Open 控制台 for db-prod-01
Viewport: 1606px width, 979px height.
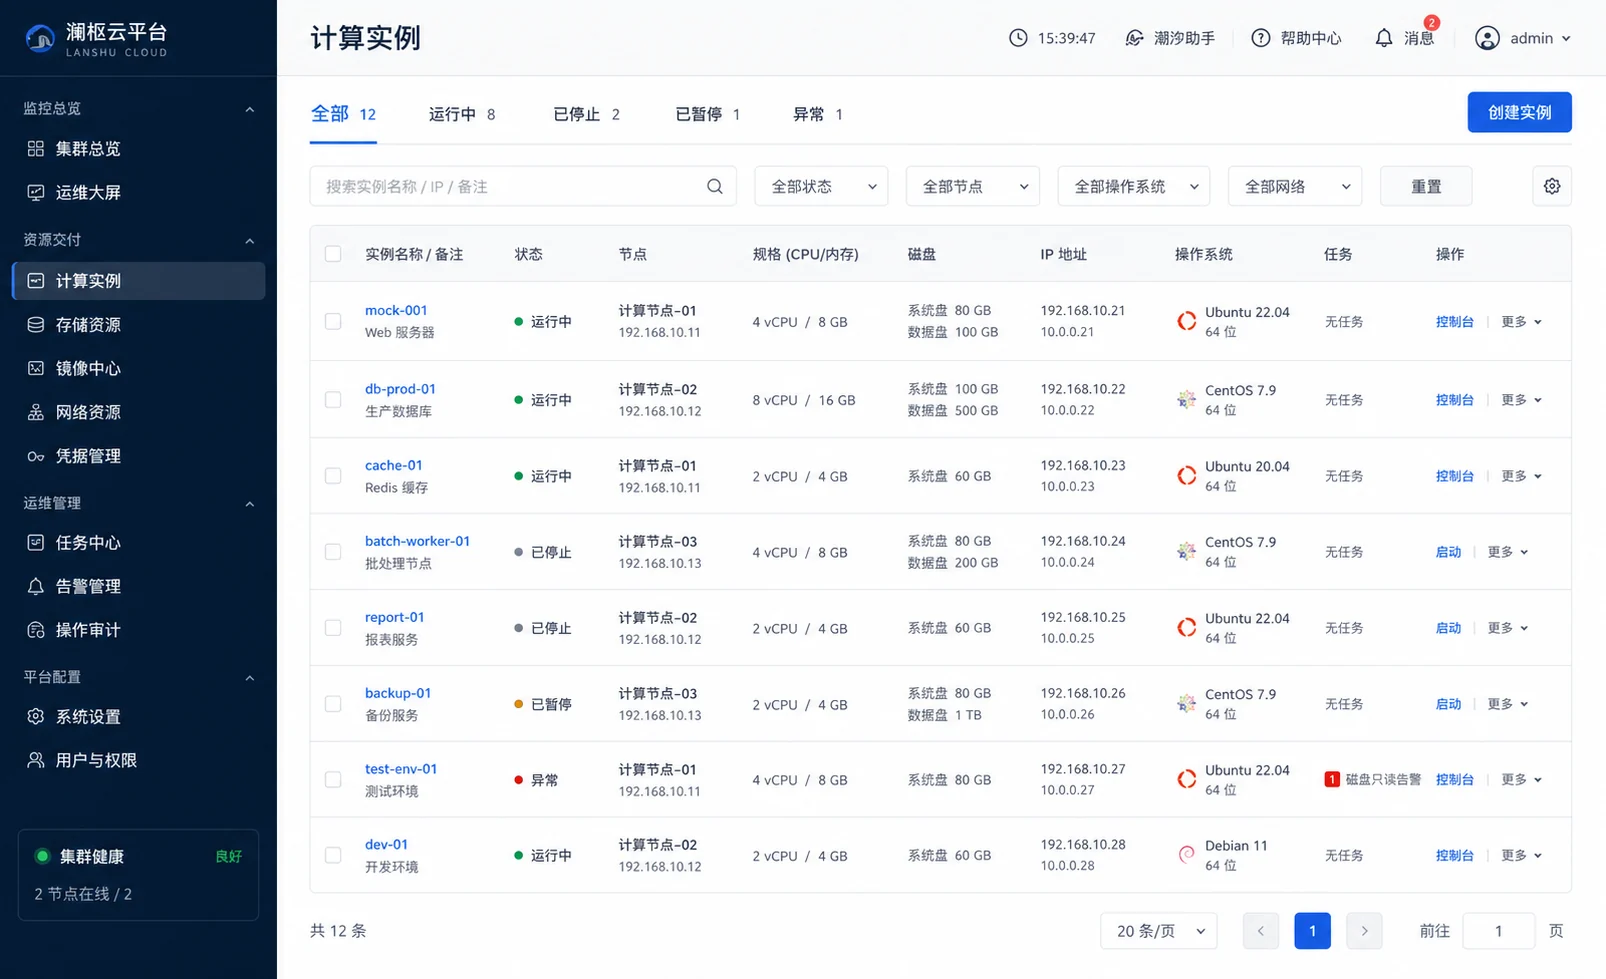coord(1455,400)
